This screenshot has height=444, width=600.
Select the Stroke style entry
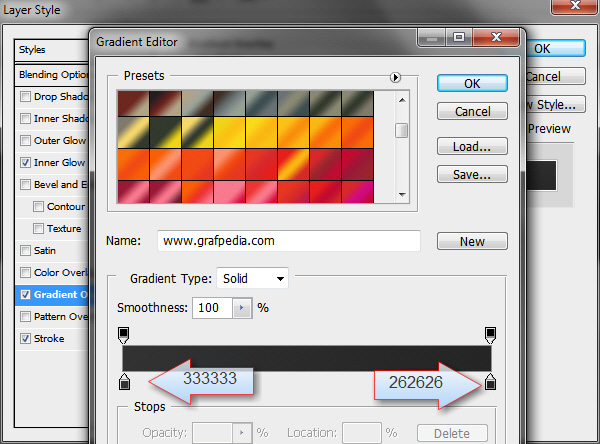click(x=49, y=339)
